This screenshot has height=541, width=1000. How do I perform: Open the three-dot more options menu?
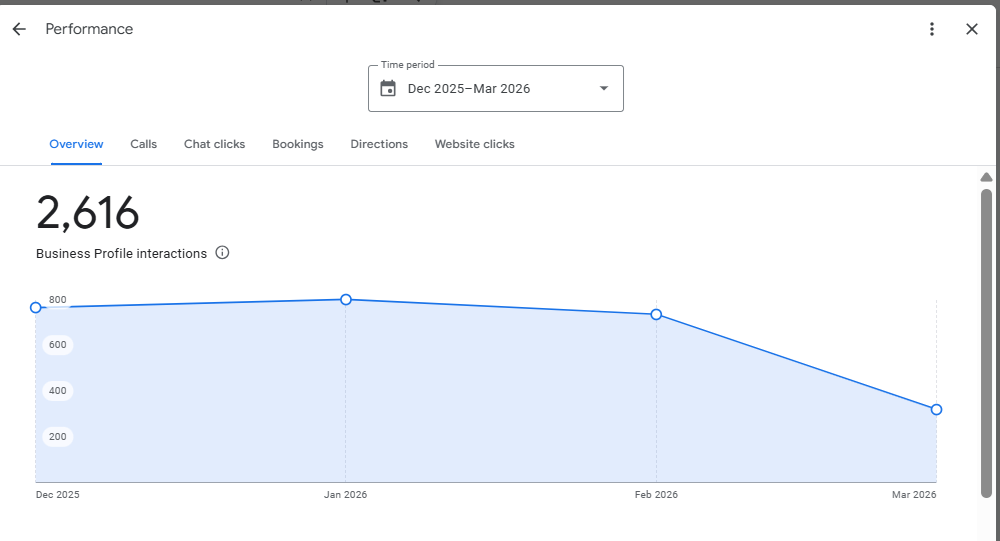pyautogui.click(x=932, y=29)
